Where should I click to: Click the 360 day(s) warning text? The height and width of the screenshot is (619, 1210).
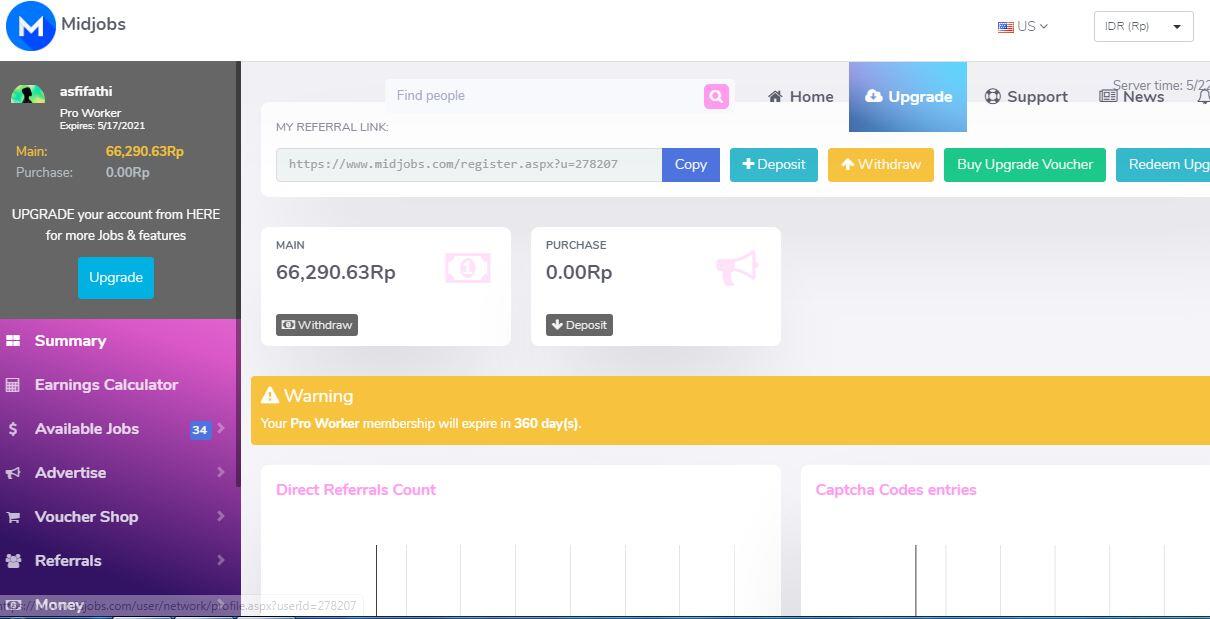point(546,424)
